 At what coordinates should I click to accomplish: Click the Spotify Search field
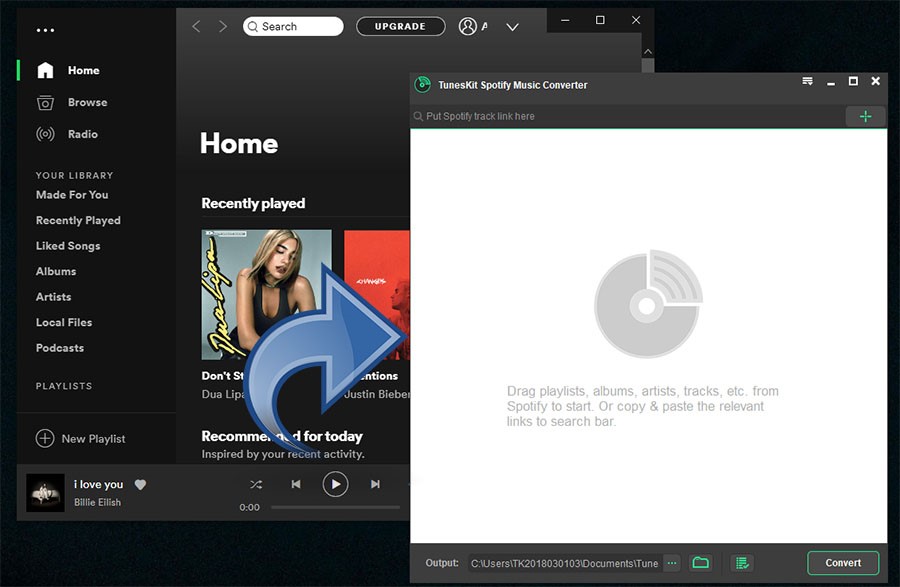click(293, 26)
